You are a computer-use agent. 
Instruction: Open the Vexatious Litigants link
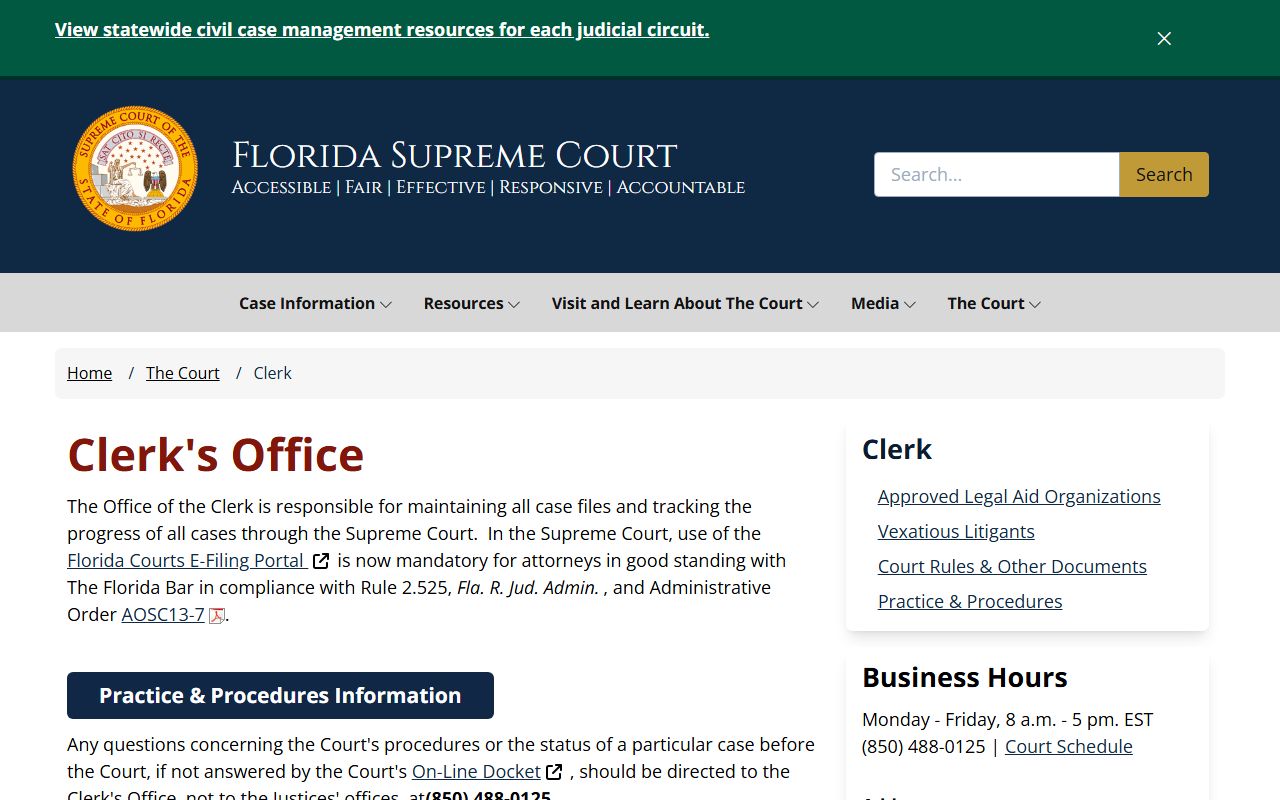pos(956,531)
